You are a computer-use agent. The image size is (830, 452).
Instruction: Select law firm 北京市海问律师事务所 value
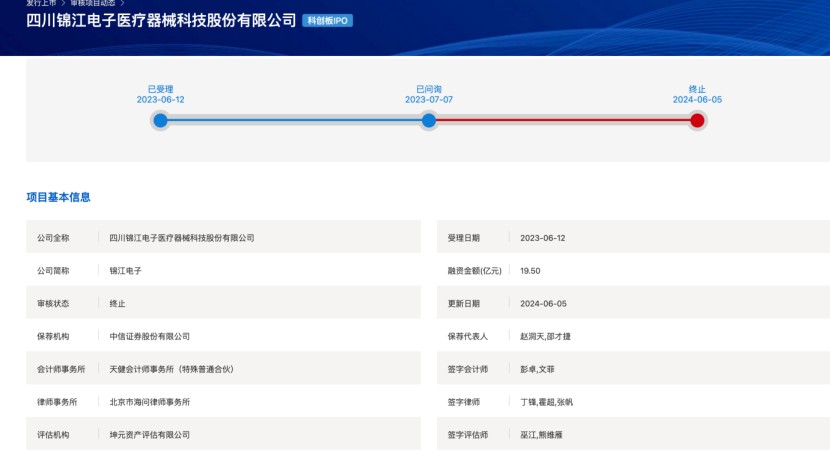coord(150,402)
